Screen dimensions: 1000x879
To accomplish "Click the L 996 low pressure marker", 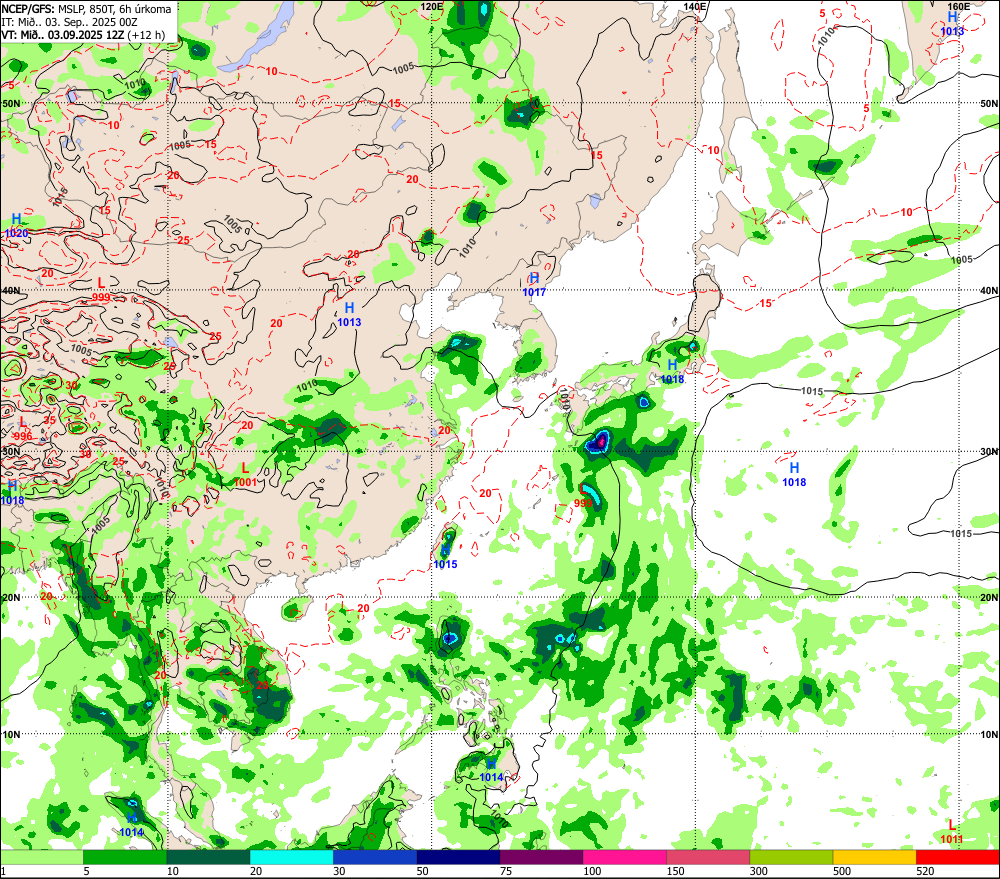I will 22,429.
